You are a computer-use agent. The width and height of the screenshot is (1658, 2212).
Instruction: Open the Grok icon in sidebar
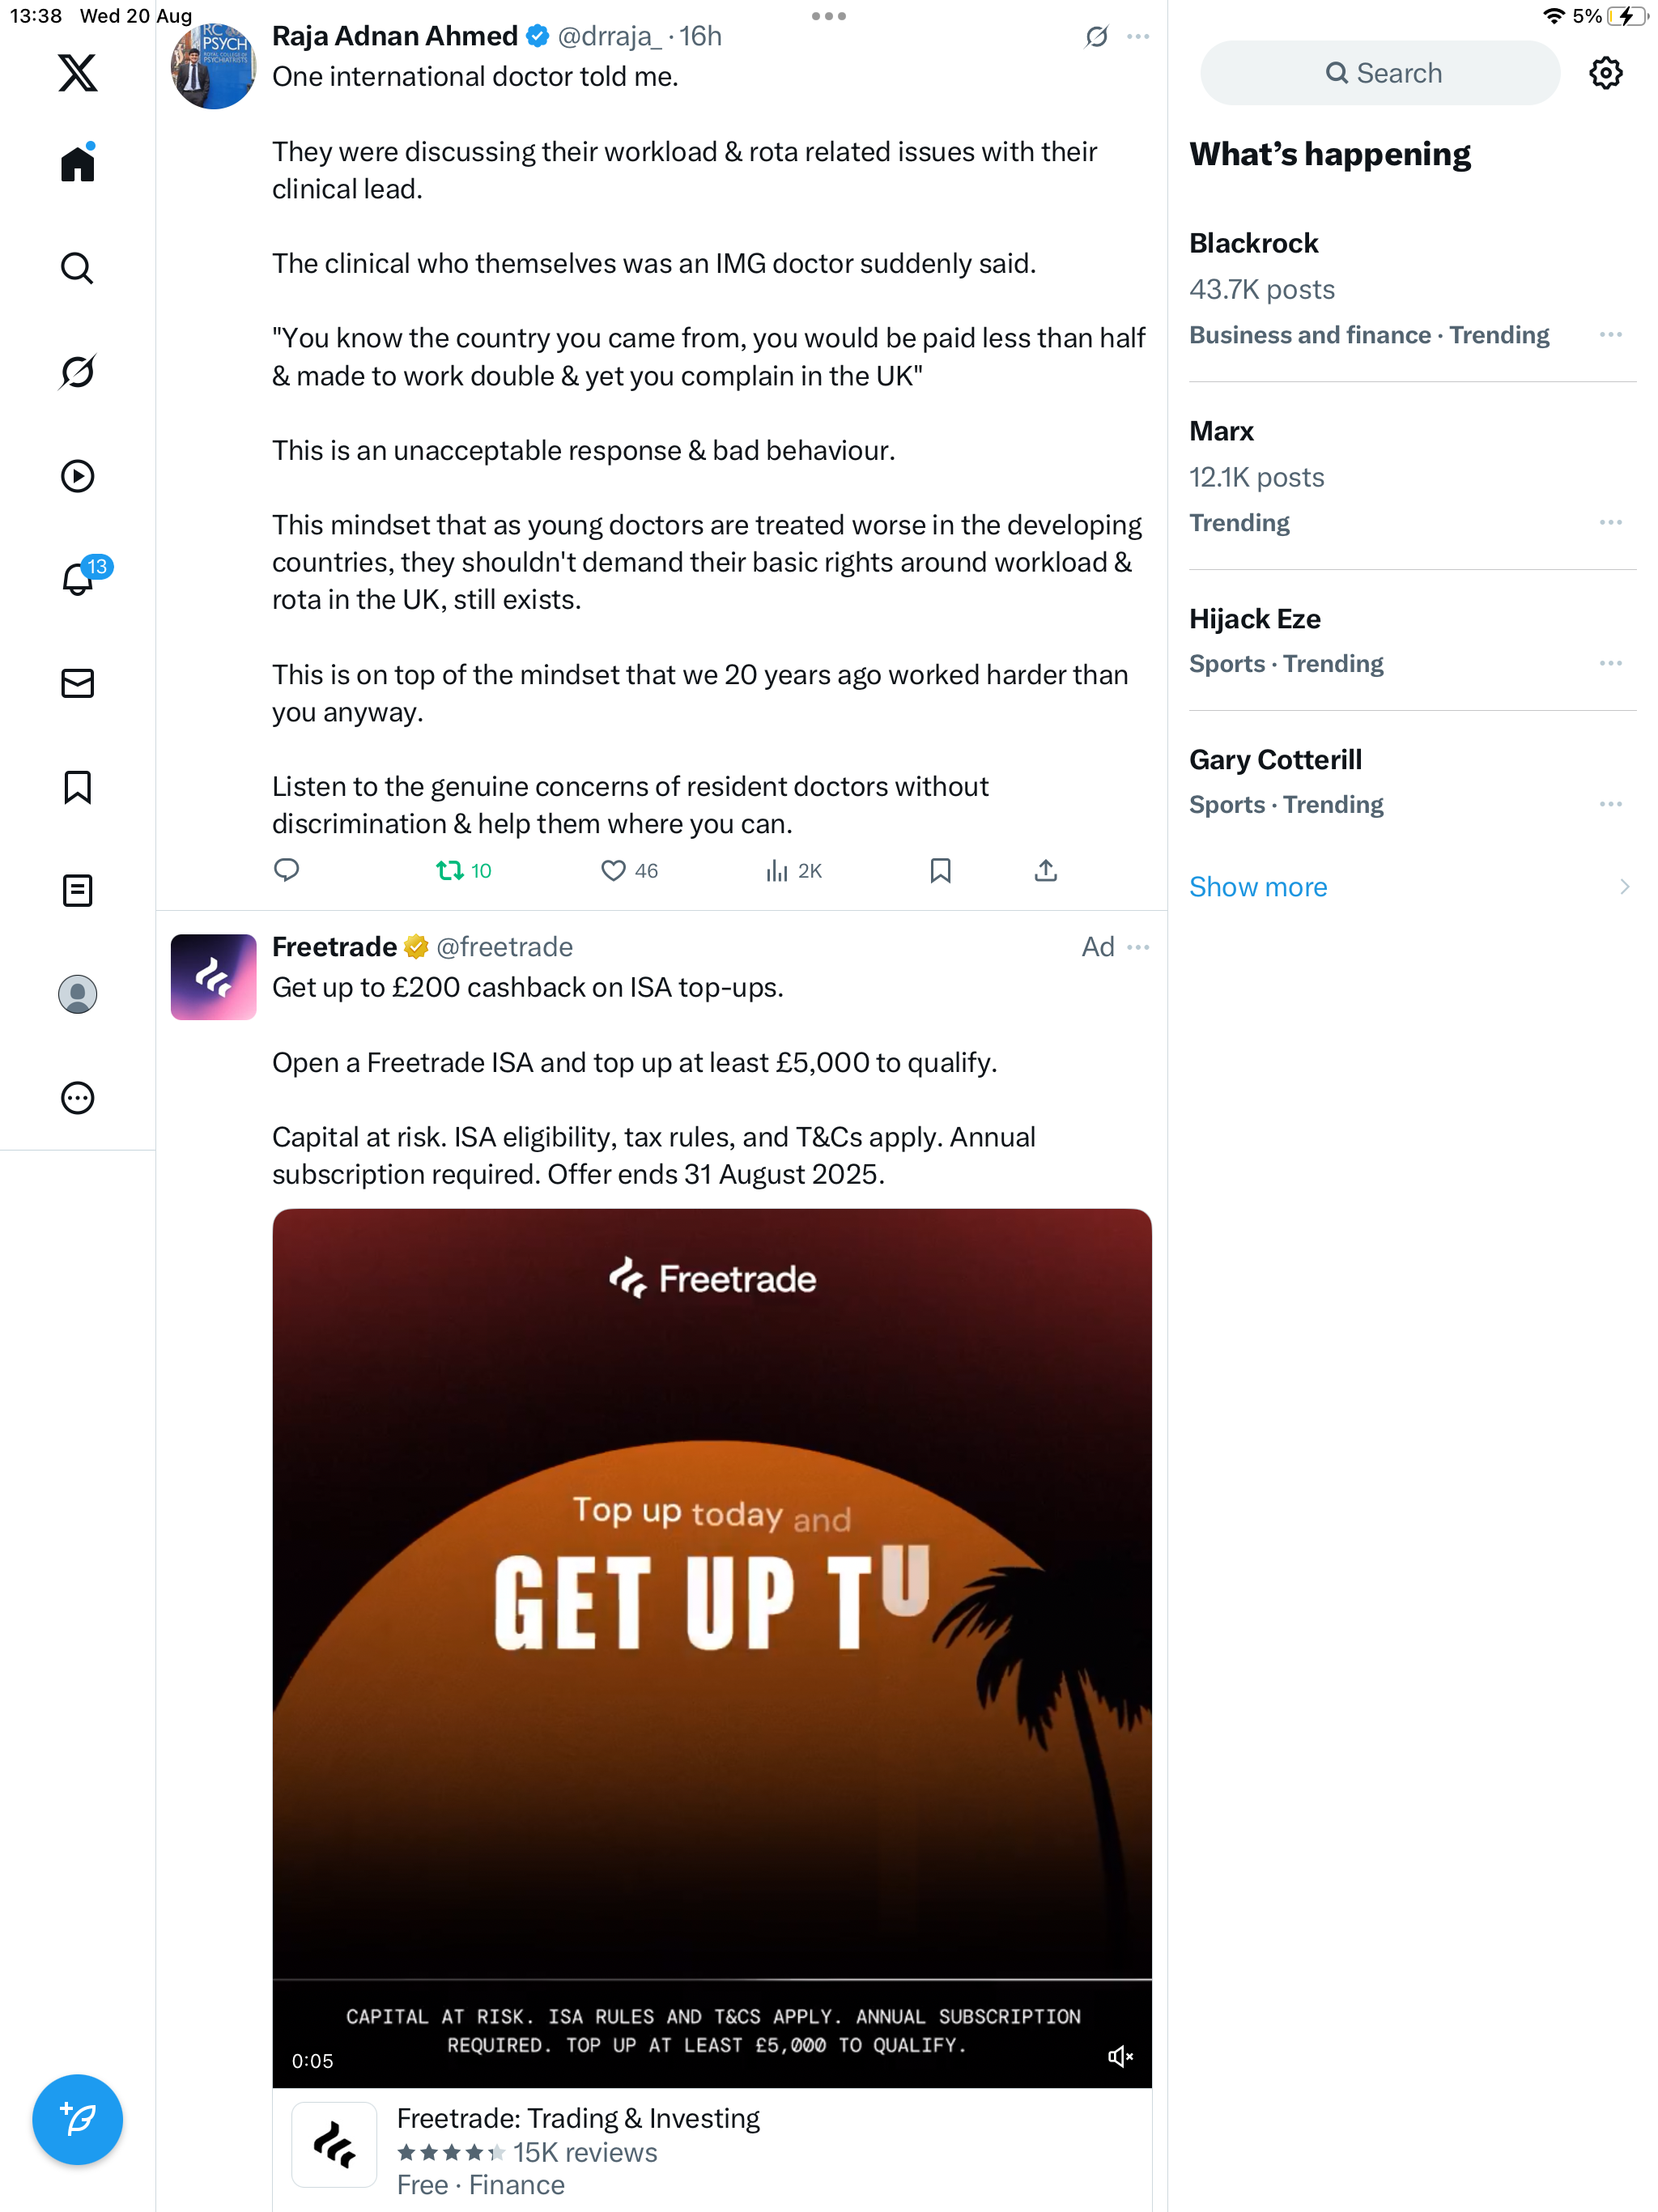tap(77, 372)
